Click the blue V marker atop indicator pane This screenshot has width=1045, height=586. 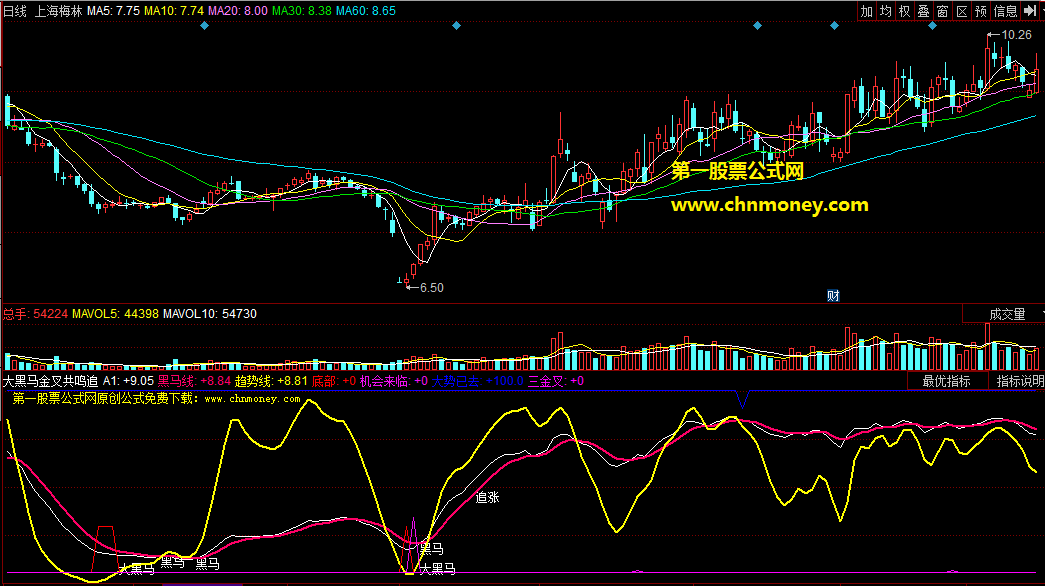click(742, 399)
